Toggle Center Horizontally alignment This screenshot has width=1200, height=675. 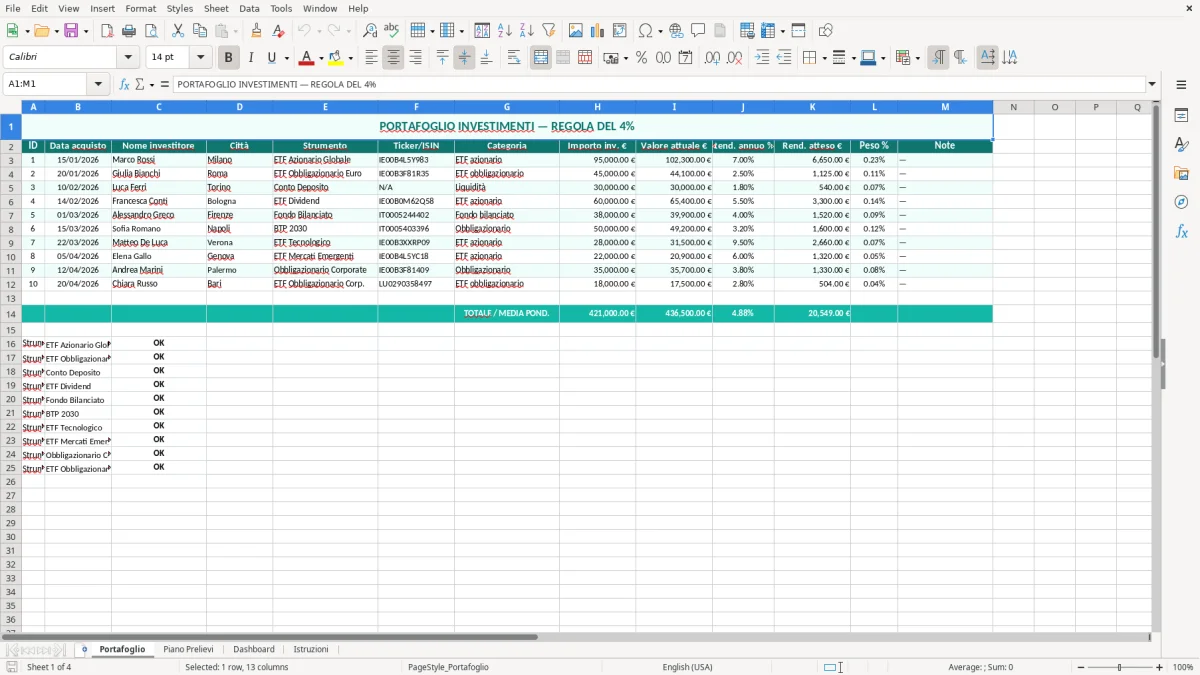click(x=393, y=58)
